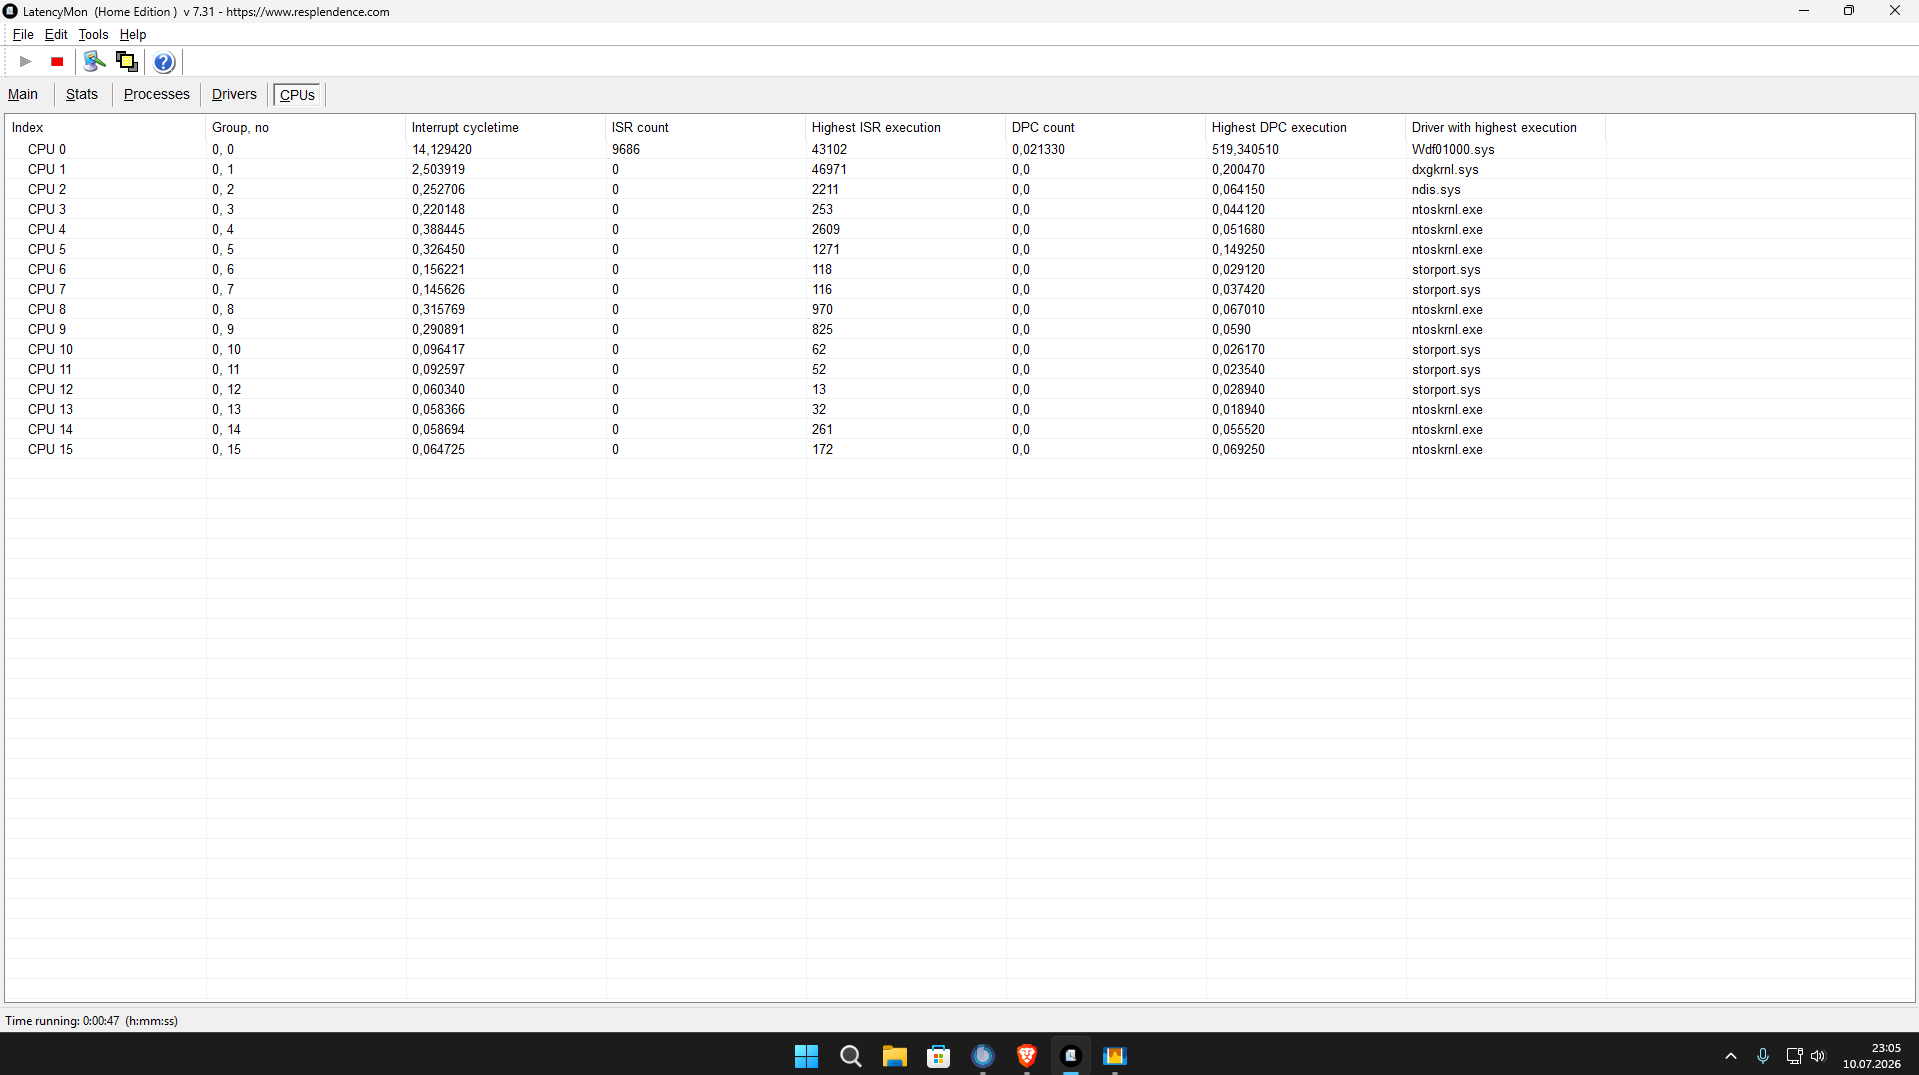Sort by Driver with highest execution header
Image resolution: width=1919 pixels, height=1075 pixels.
[1506, 127]
